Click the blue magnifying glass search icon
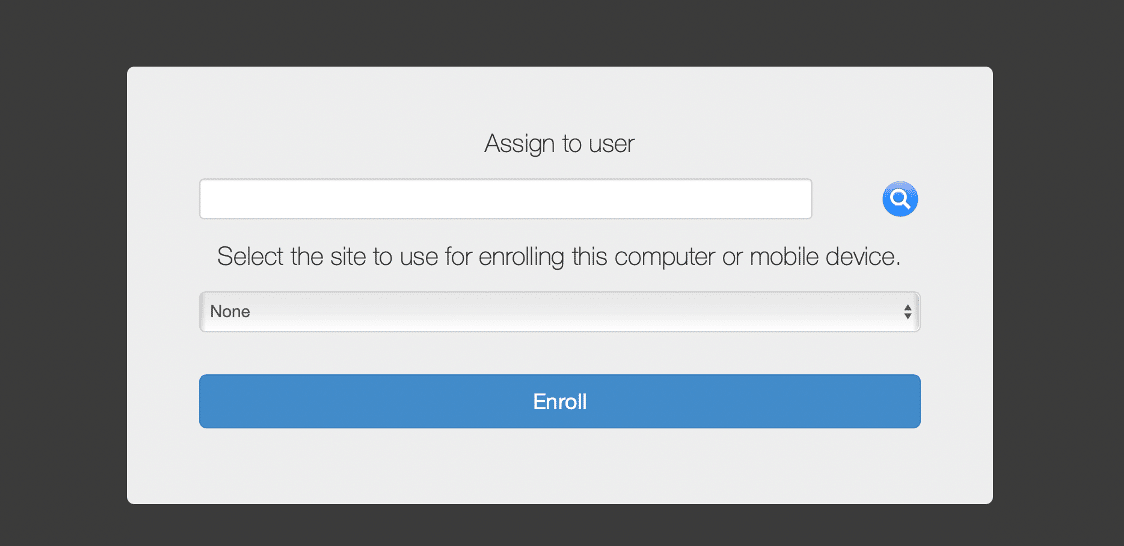 [x=900, y=200]
